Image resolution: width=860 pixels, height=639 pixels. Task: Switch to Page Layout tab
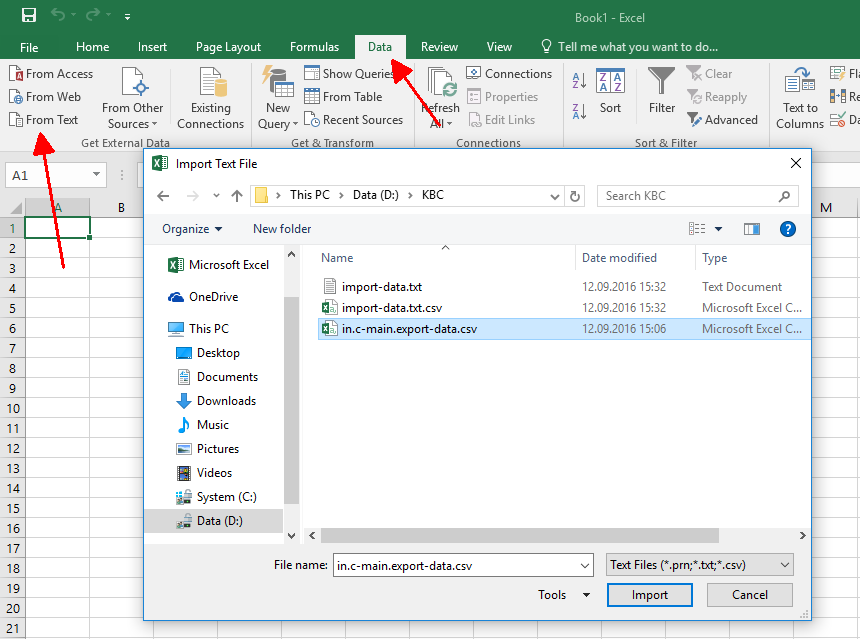tap(228, 47)
